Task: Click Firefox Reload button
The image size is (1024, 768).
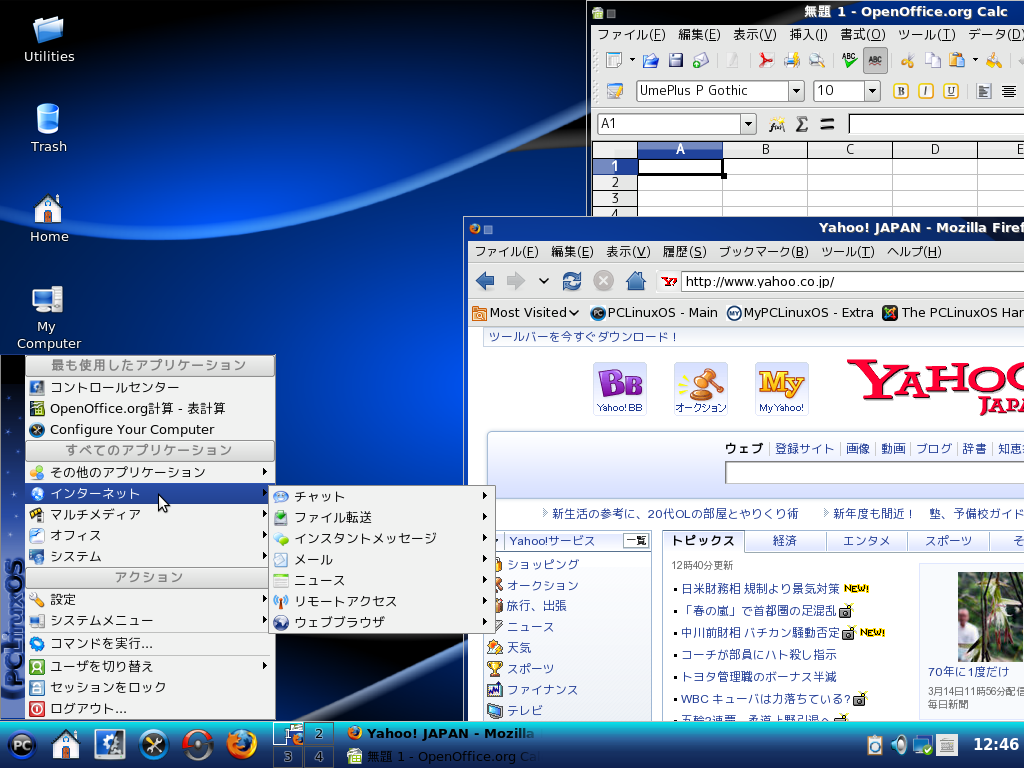Action: 572,281
